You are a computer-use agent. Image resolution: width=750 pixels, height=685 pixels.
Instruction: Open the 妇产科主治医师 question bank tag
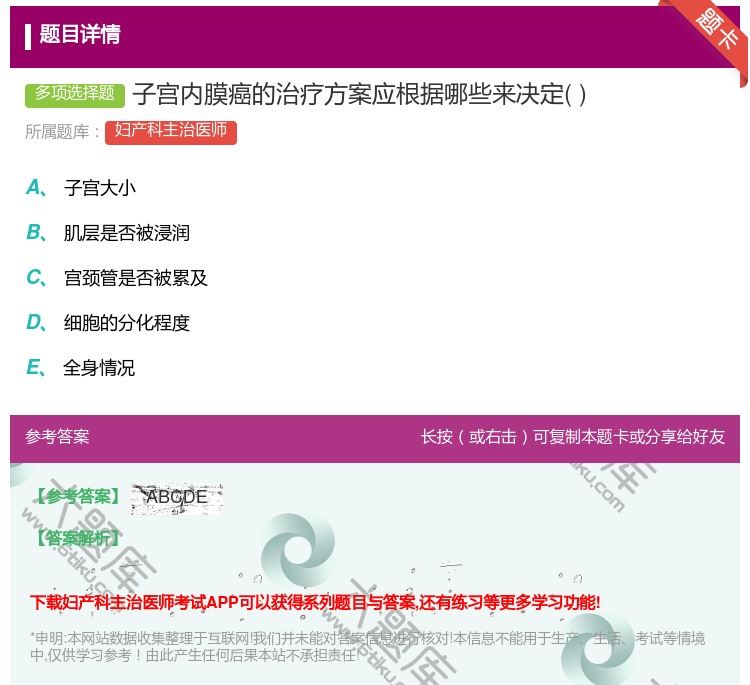point(171,132)
